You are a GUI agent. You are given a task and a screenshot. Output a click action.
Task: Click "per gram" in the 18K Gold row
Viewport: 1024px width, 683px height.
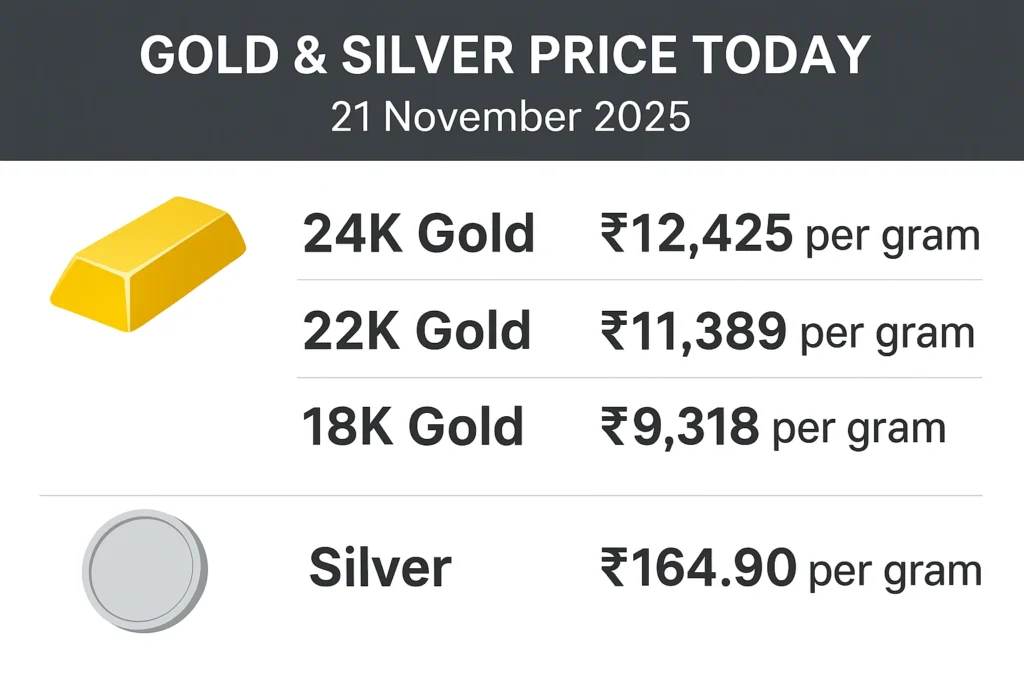tap(860, 430)
